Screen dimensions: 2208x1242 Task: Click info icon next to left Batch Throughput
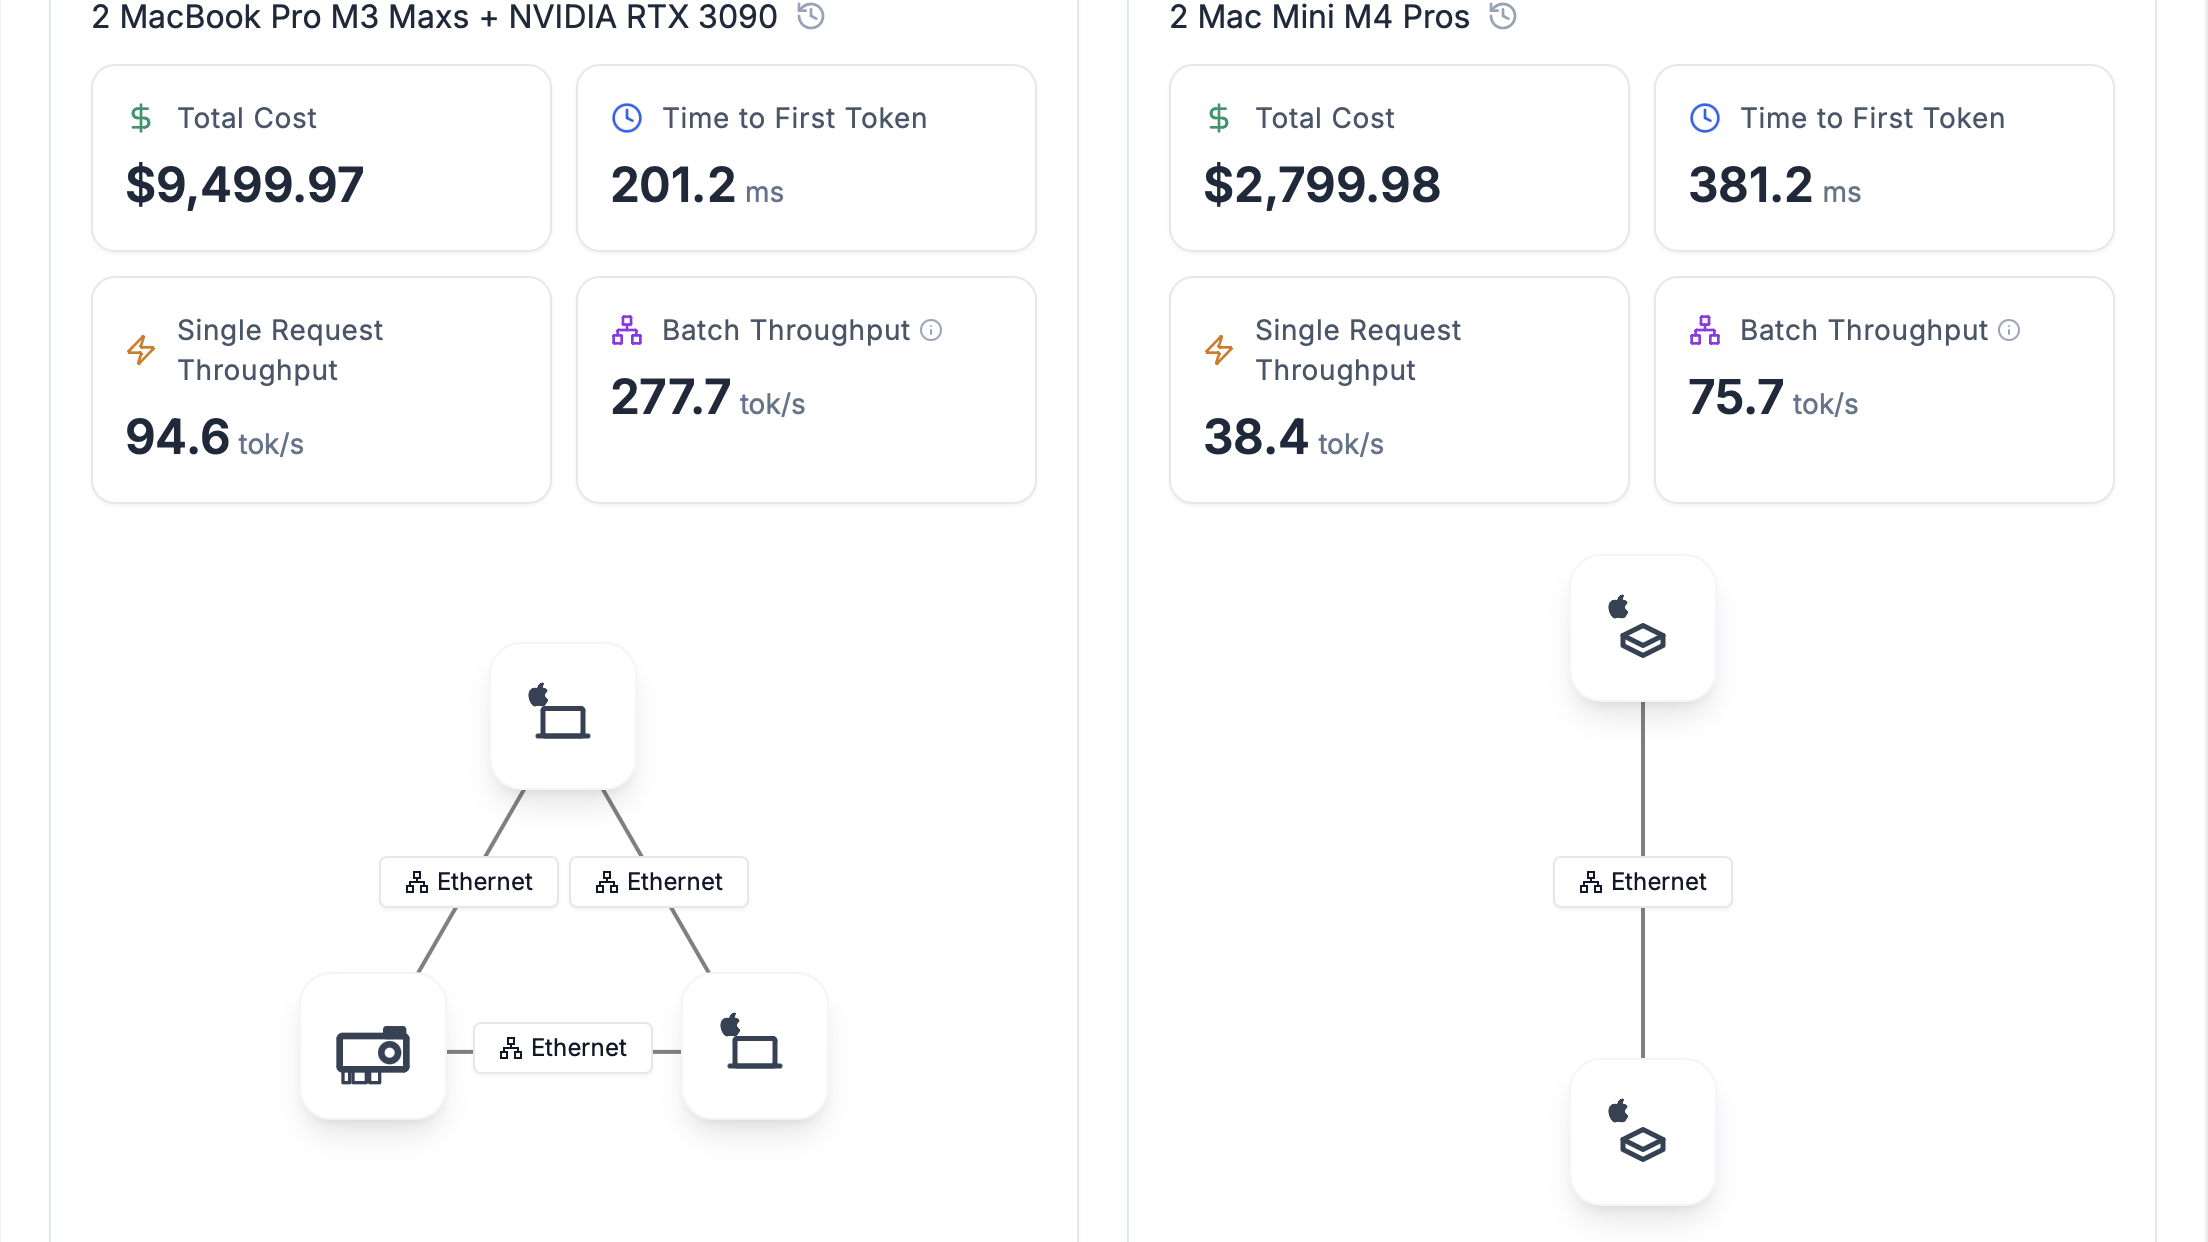pos(931,330)
